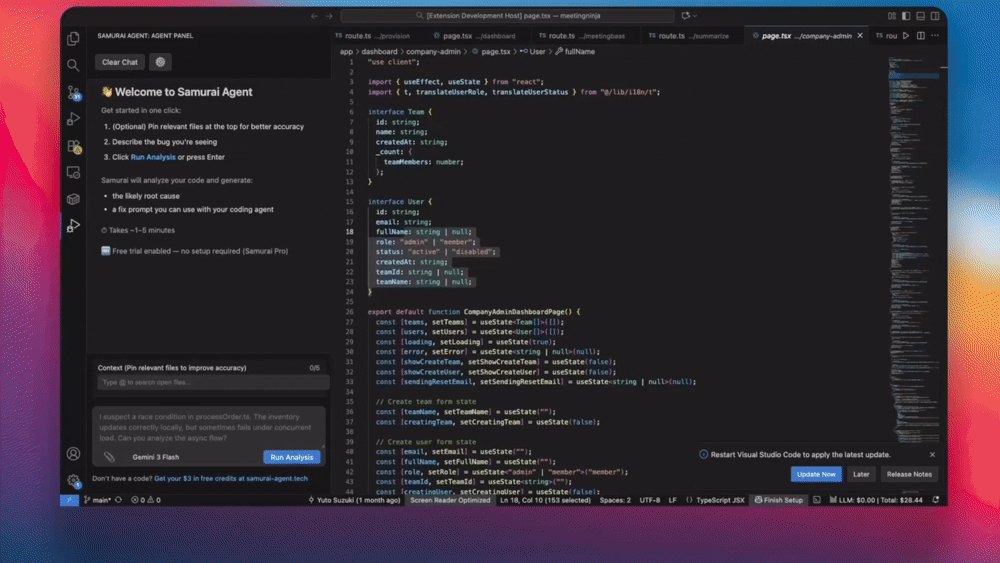Viewport: 1000px width, 563px height.
Task: Open Run and Debug view
Action: click(73, 119)
